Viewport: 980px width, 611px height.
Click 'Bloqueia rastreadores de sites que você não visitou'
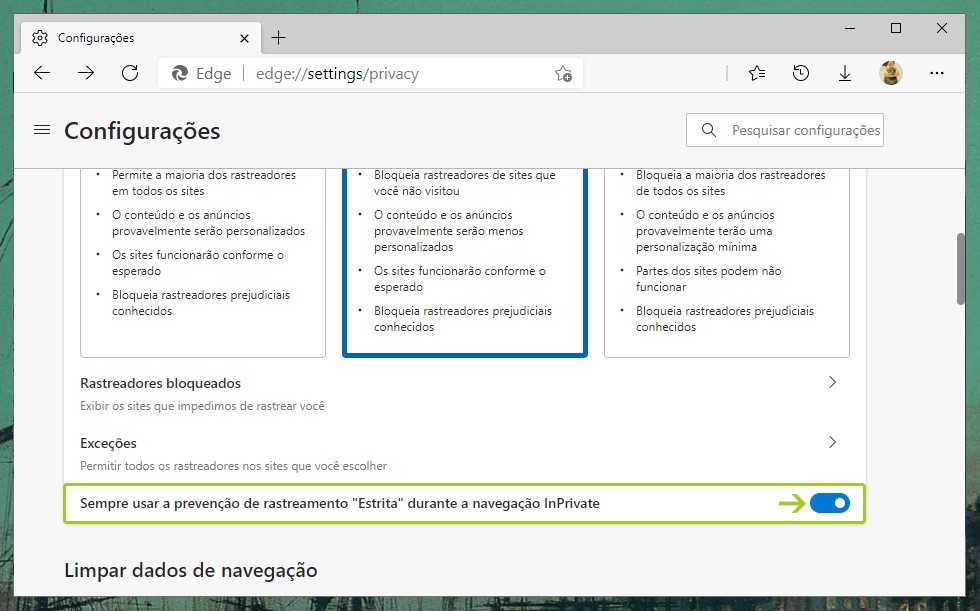tap(464, 183)
